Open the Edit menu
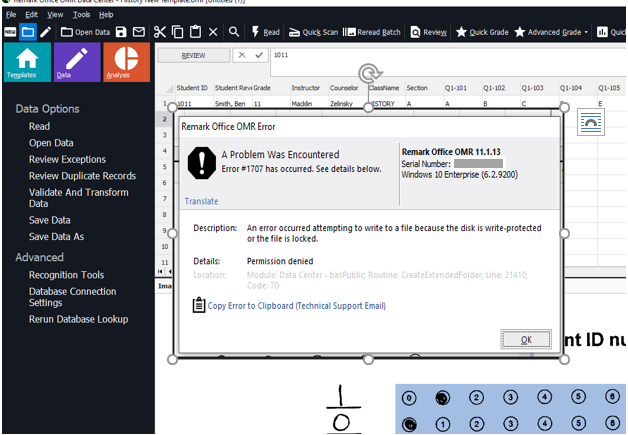628x435 pixels. tap(31, 15)
